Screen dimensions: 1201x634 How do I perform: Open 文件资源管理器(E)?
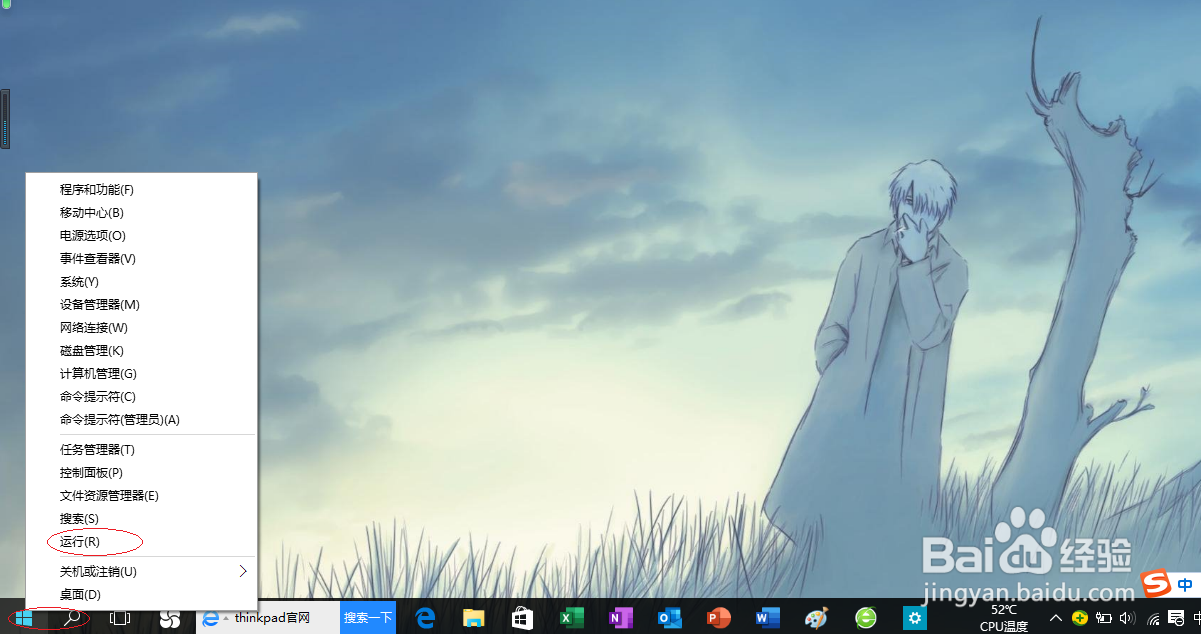click(x=141, y=496)
